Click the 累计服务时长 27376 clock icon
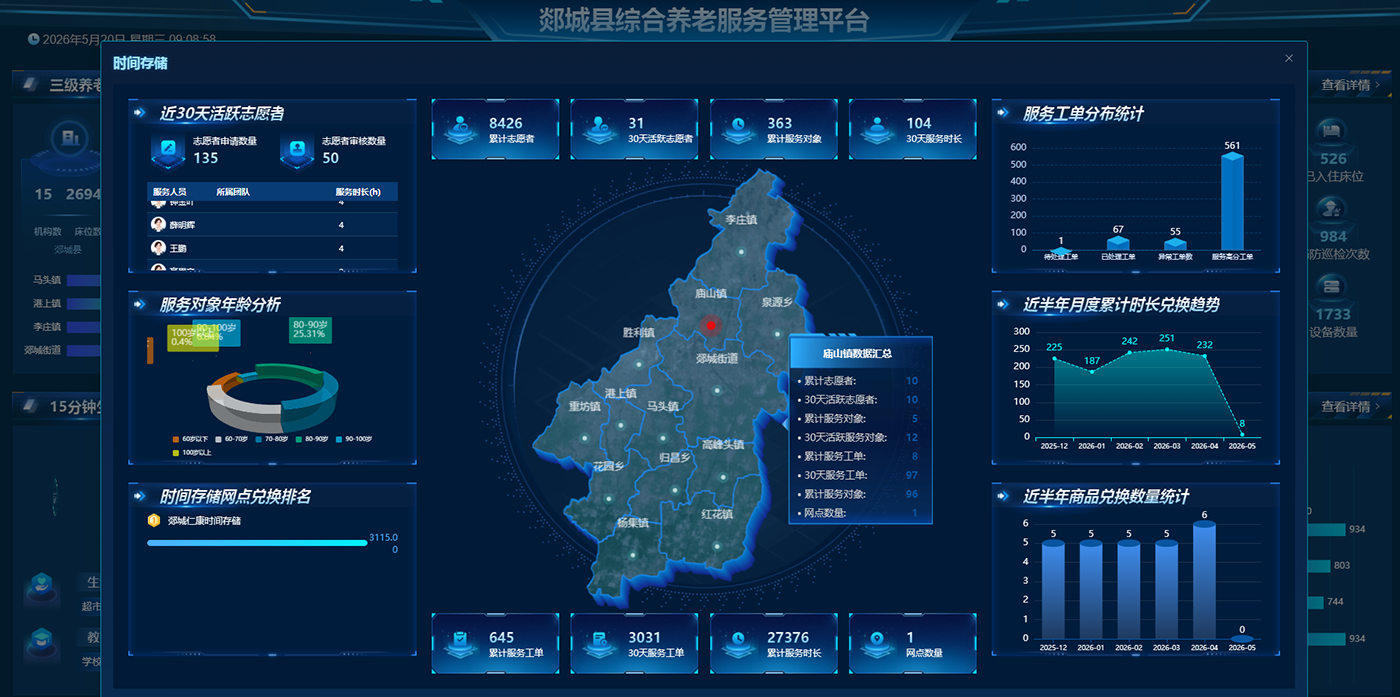This screenshot has height=697, width=1400. [x=739, y=644]
